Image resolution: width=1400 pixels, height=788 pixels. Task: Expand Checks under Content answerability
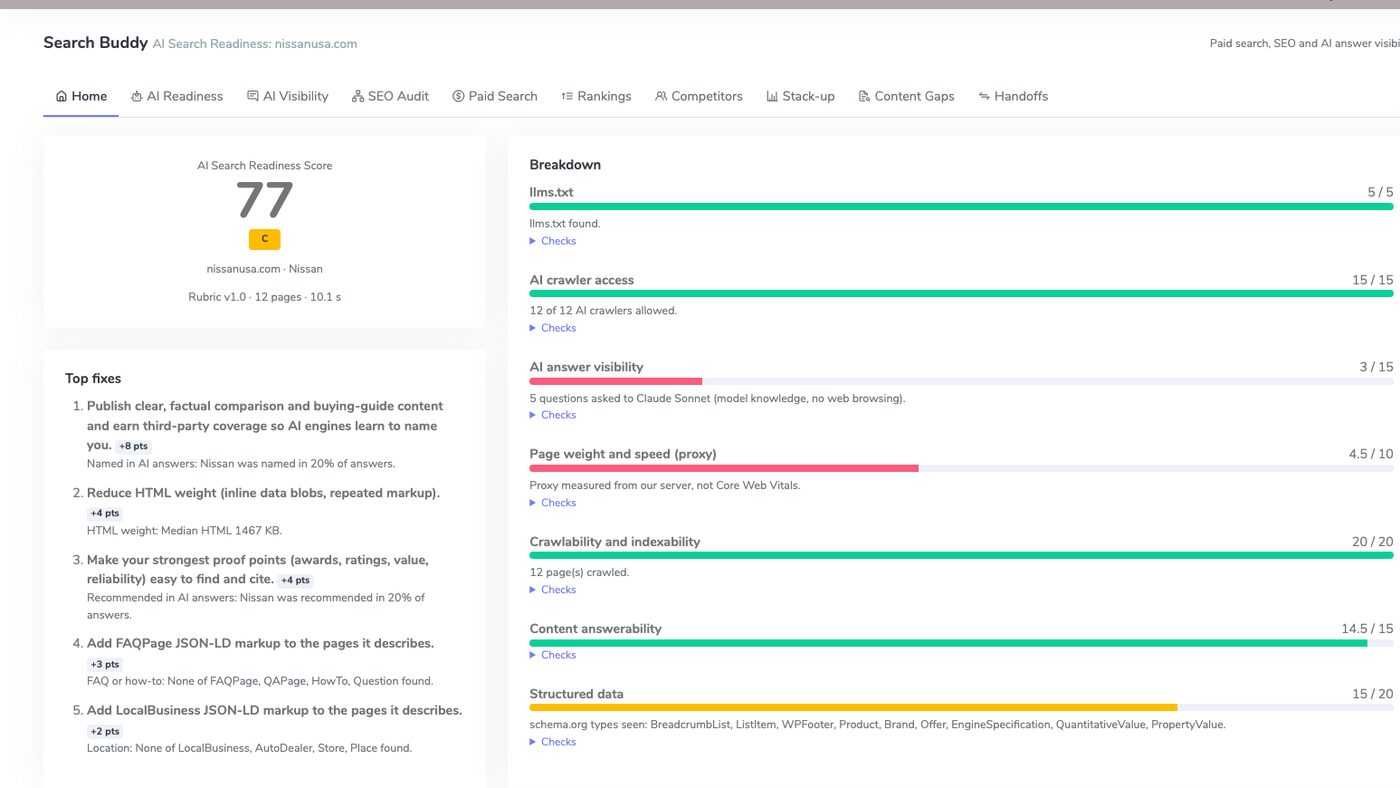tap(553, 655)
